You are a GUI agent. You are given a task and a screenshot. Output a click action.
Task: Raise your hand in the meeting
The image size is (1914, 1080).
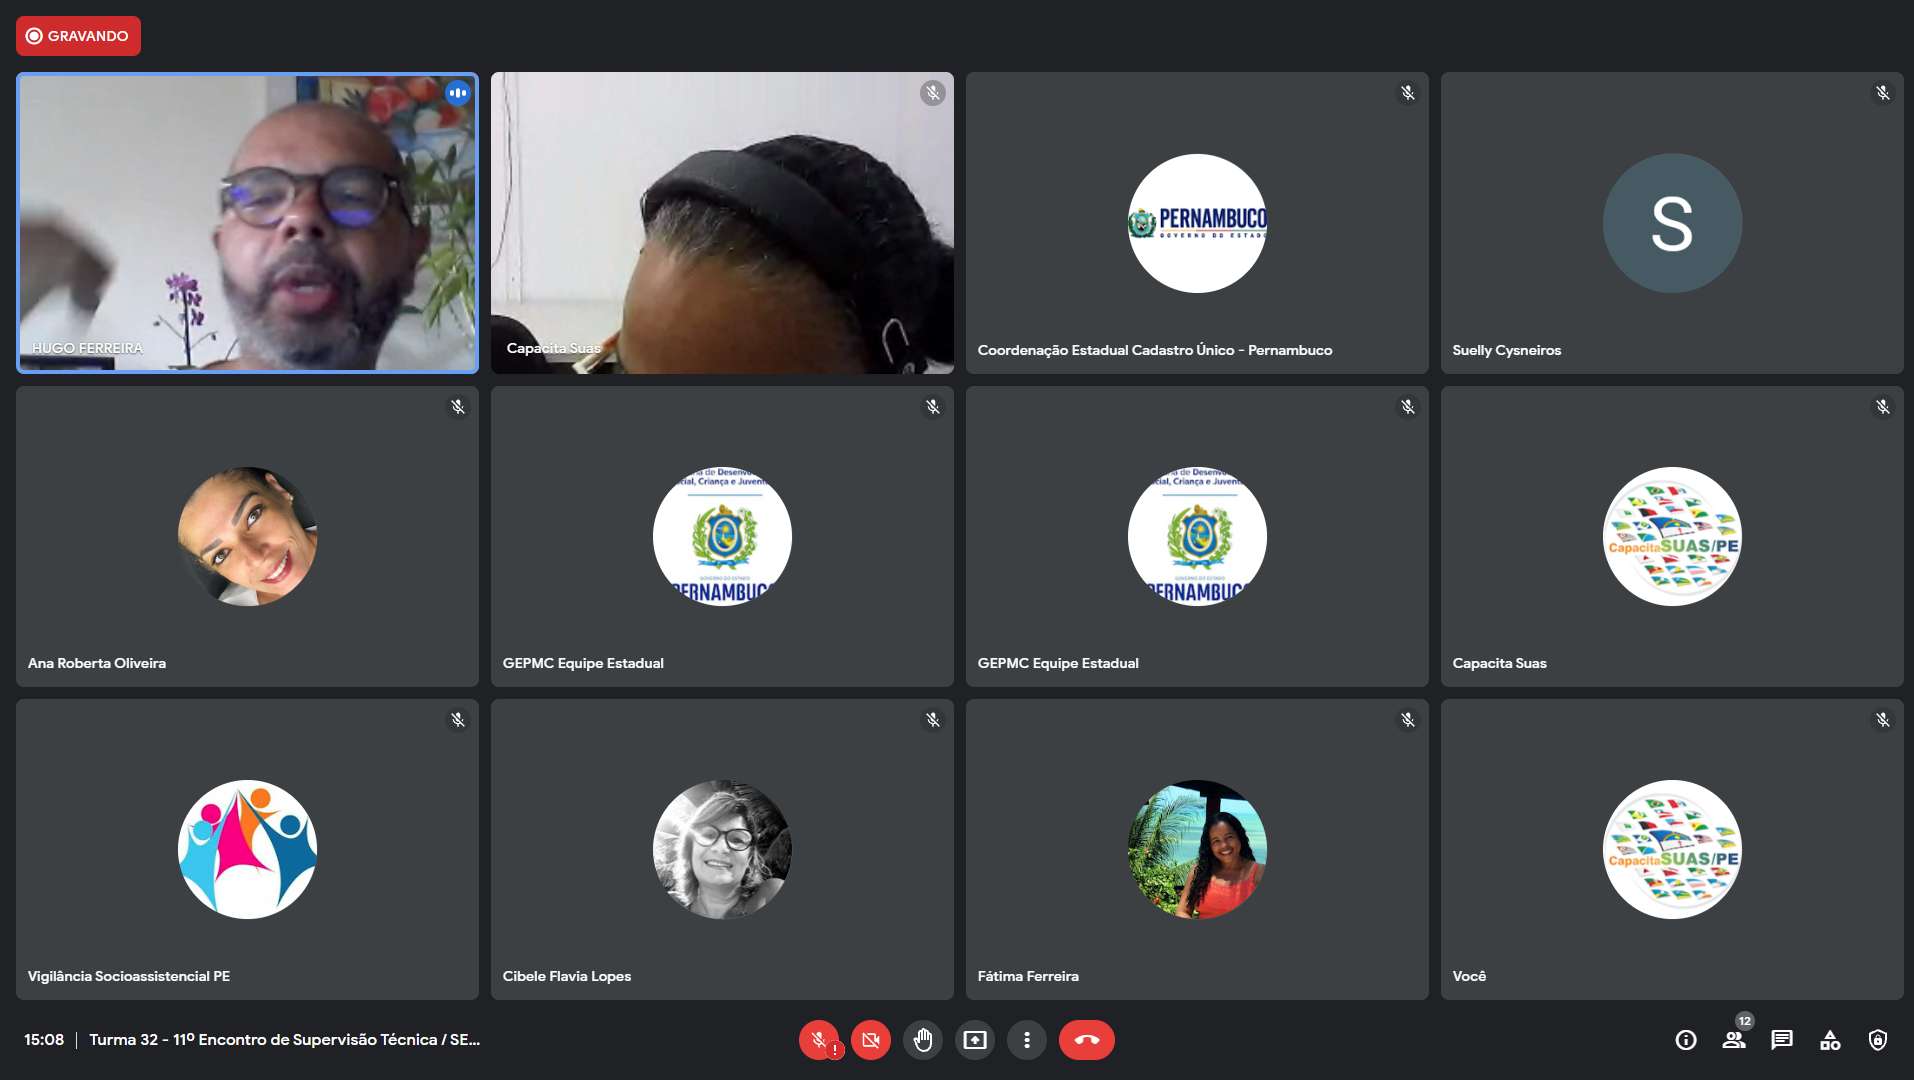tap(923, 1040)
